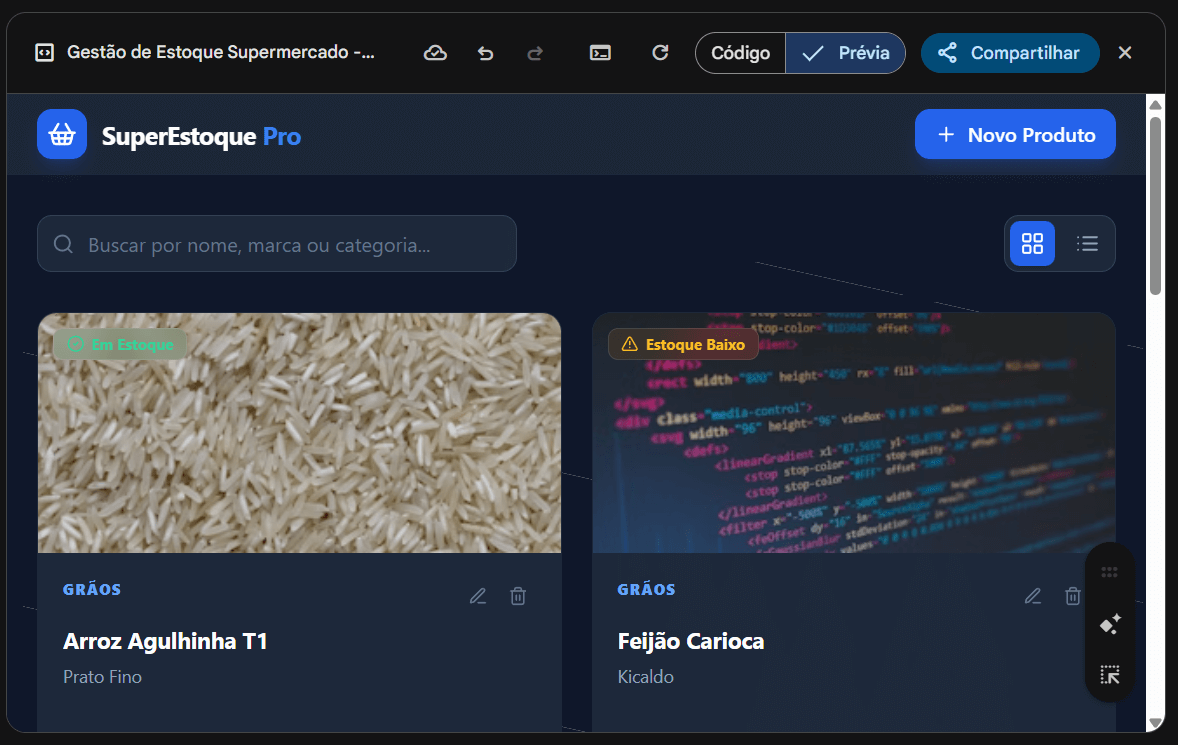The image size is (1178, 745).
Task: Click the Compartilhar share button
Action: tap(1010, 53)
